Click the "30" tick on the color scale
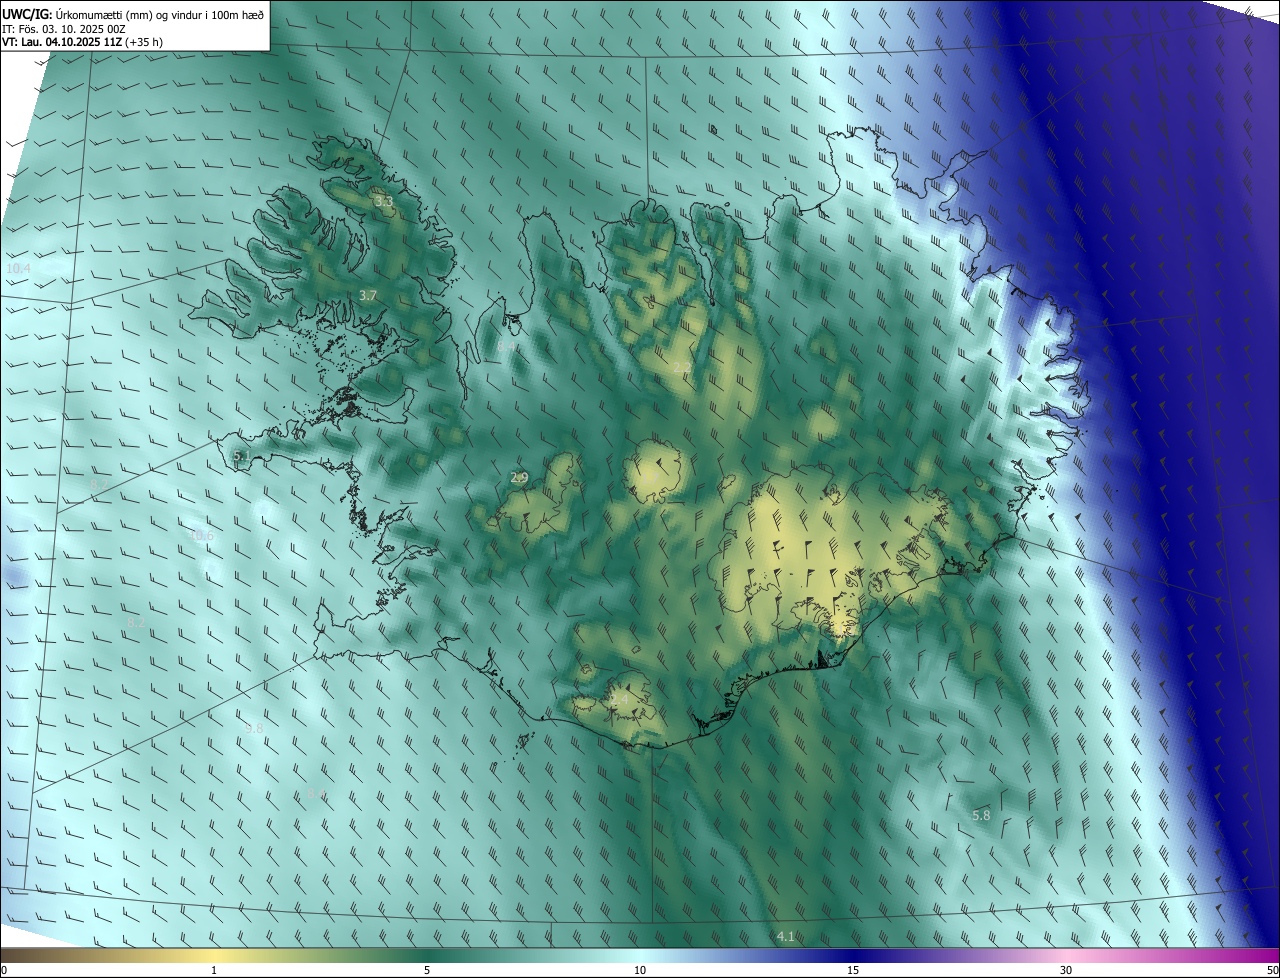 (x=1066, y=970)
